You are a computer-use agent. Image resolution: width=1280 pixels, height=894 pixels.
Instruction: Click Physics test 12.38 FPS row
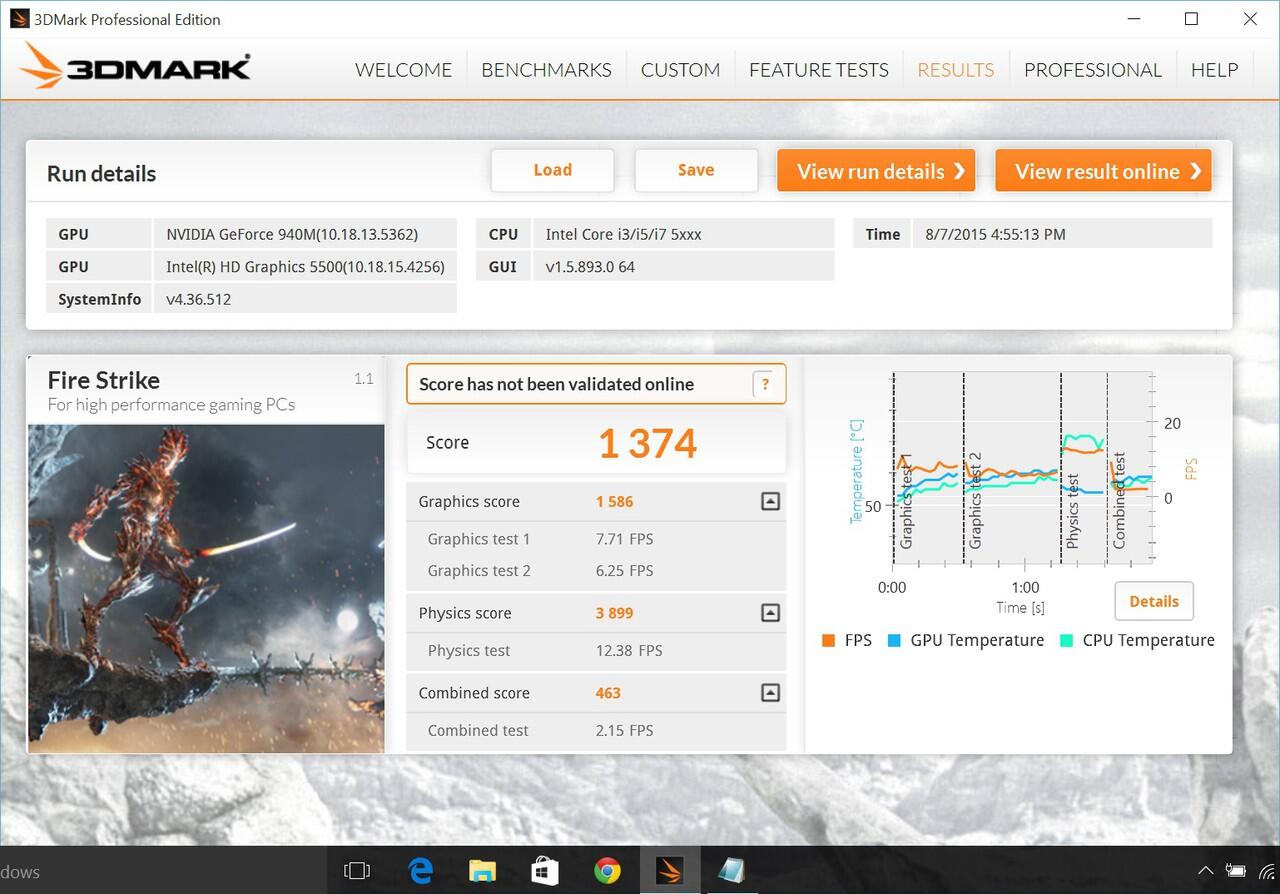coord(596,651)
